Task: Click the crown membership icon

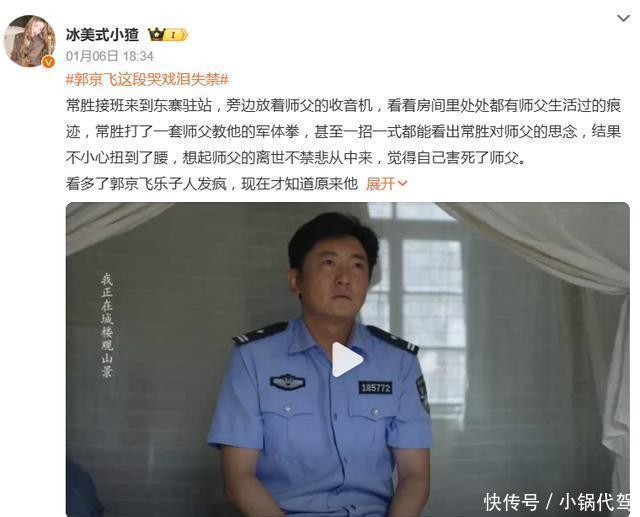Action: (157, 35)
